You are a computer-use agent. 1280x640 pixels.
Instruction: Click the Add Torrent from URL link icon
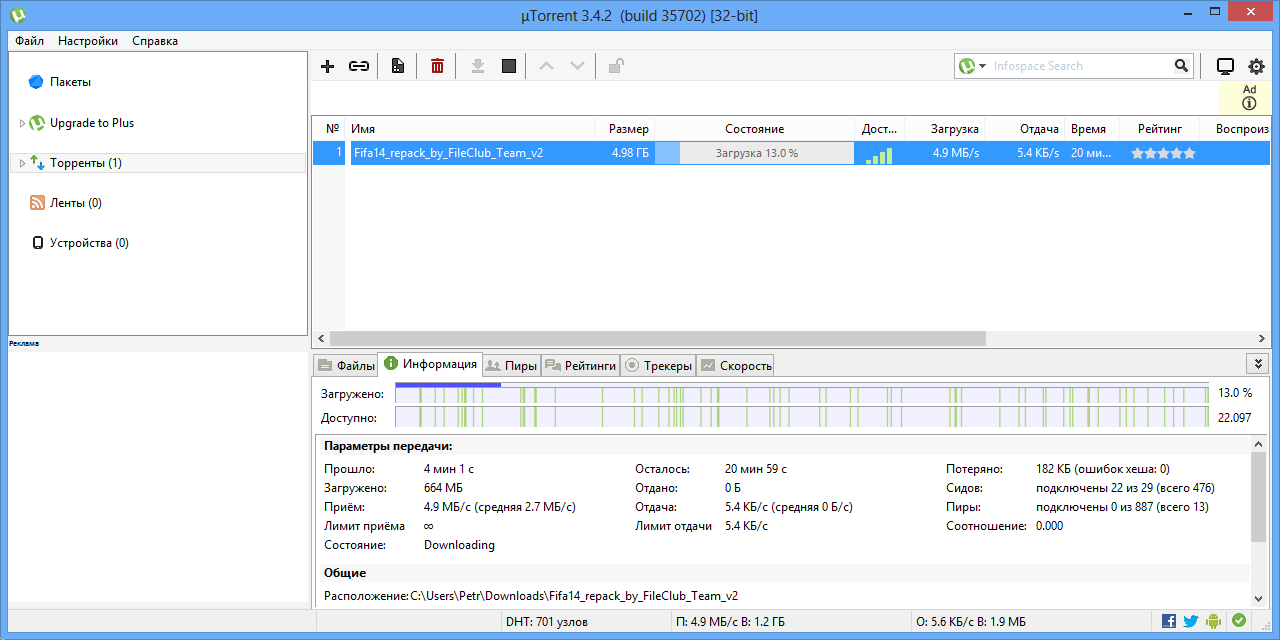(x=358, y=66)
